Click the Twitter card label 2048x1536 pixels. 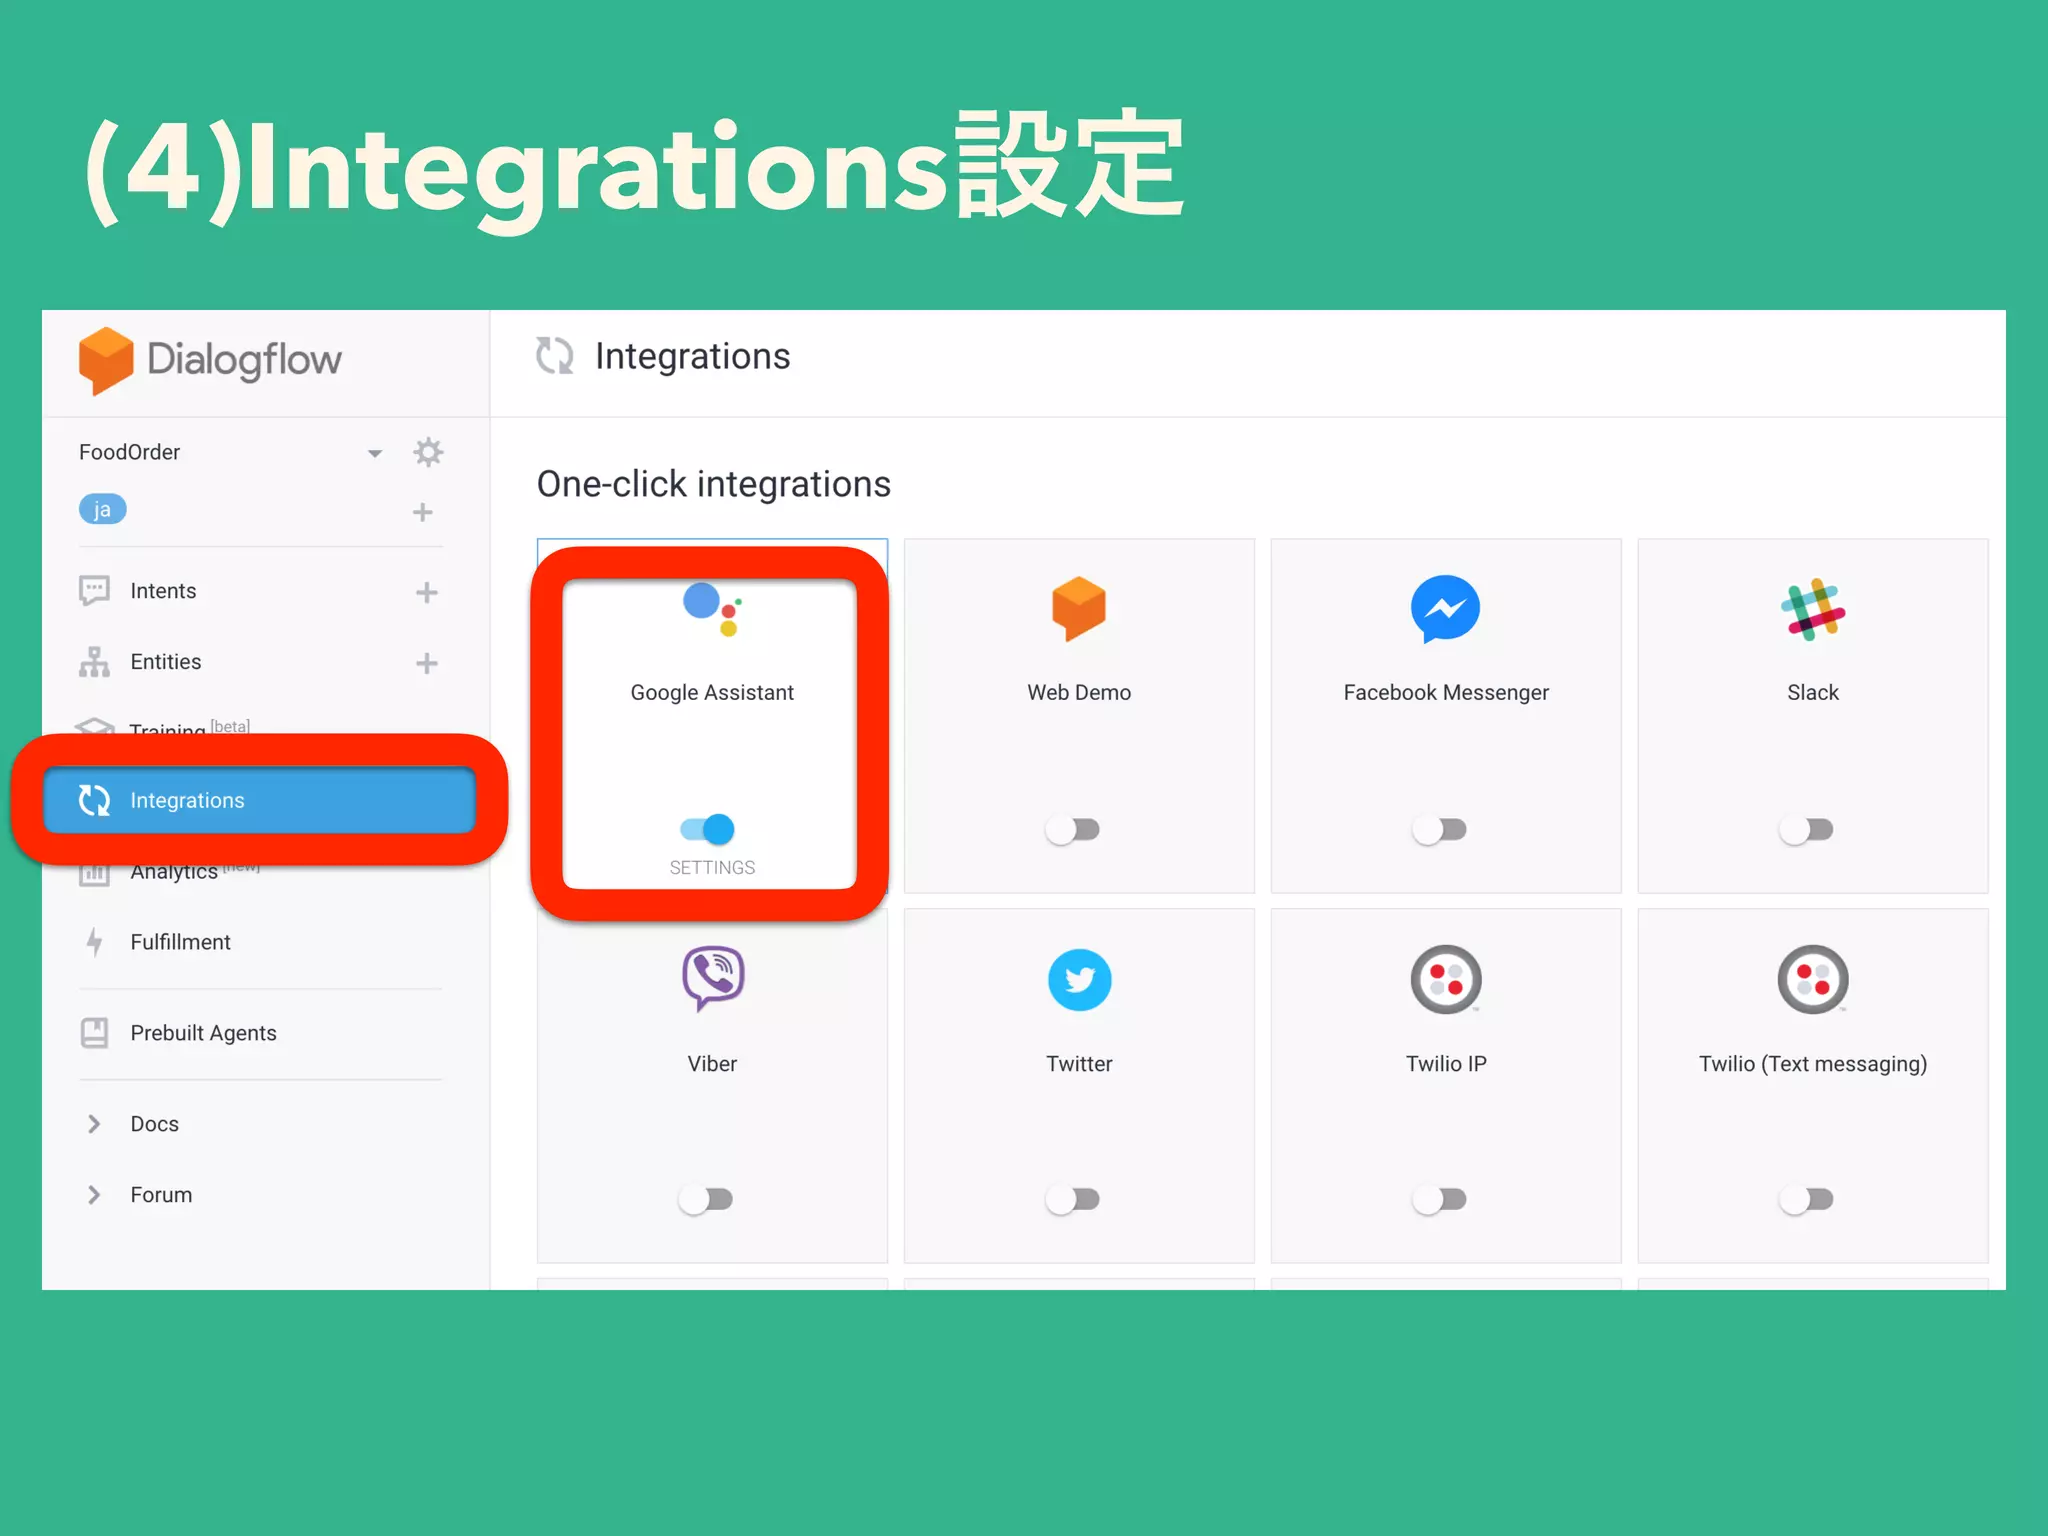coord(1079,1063)
